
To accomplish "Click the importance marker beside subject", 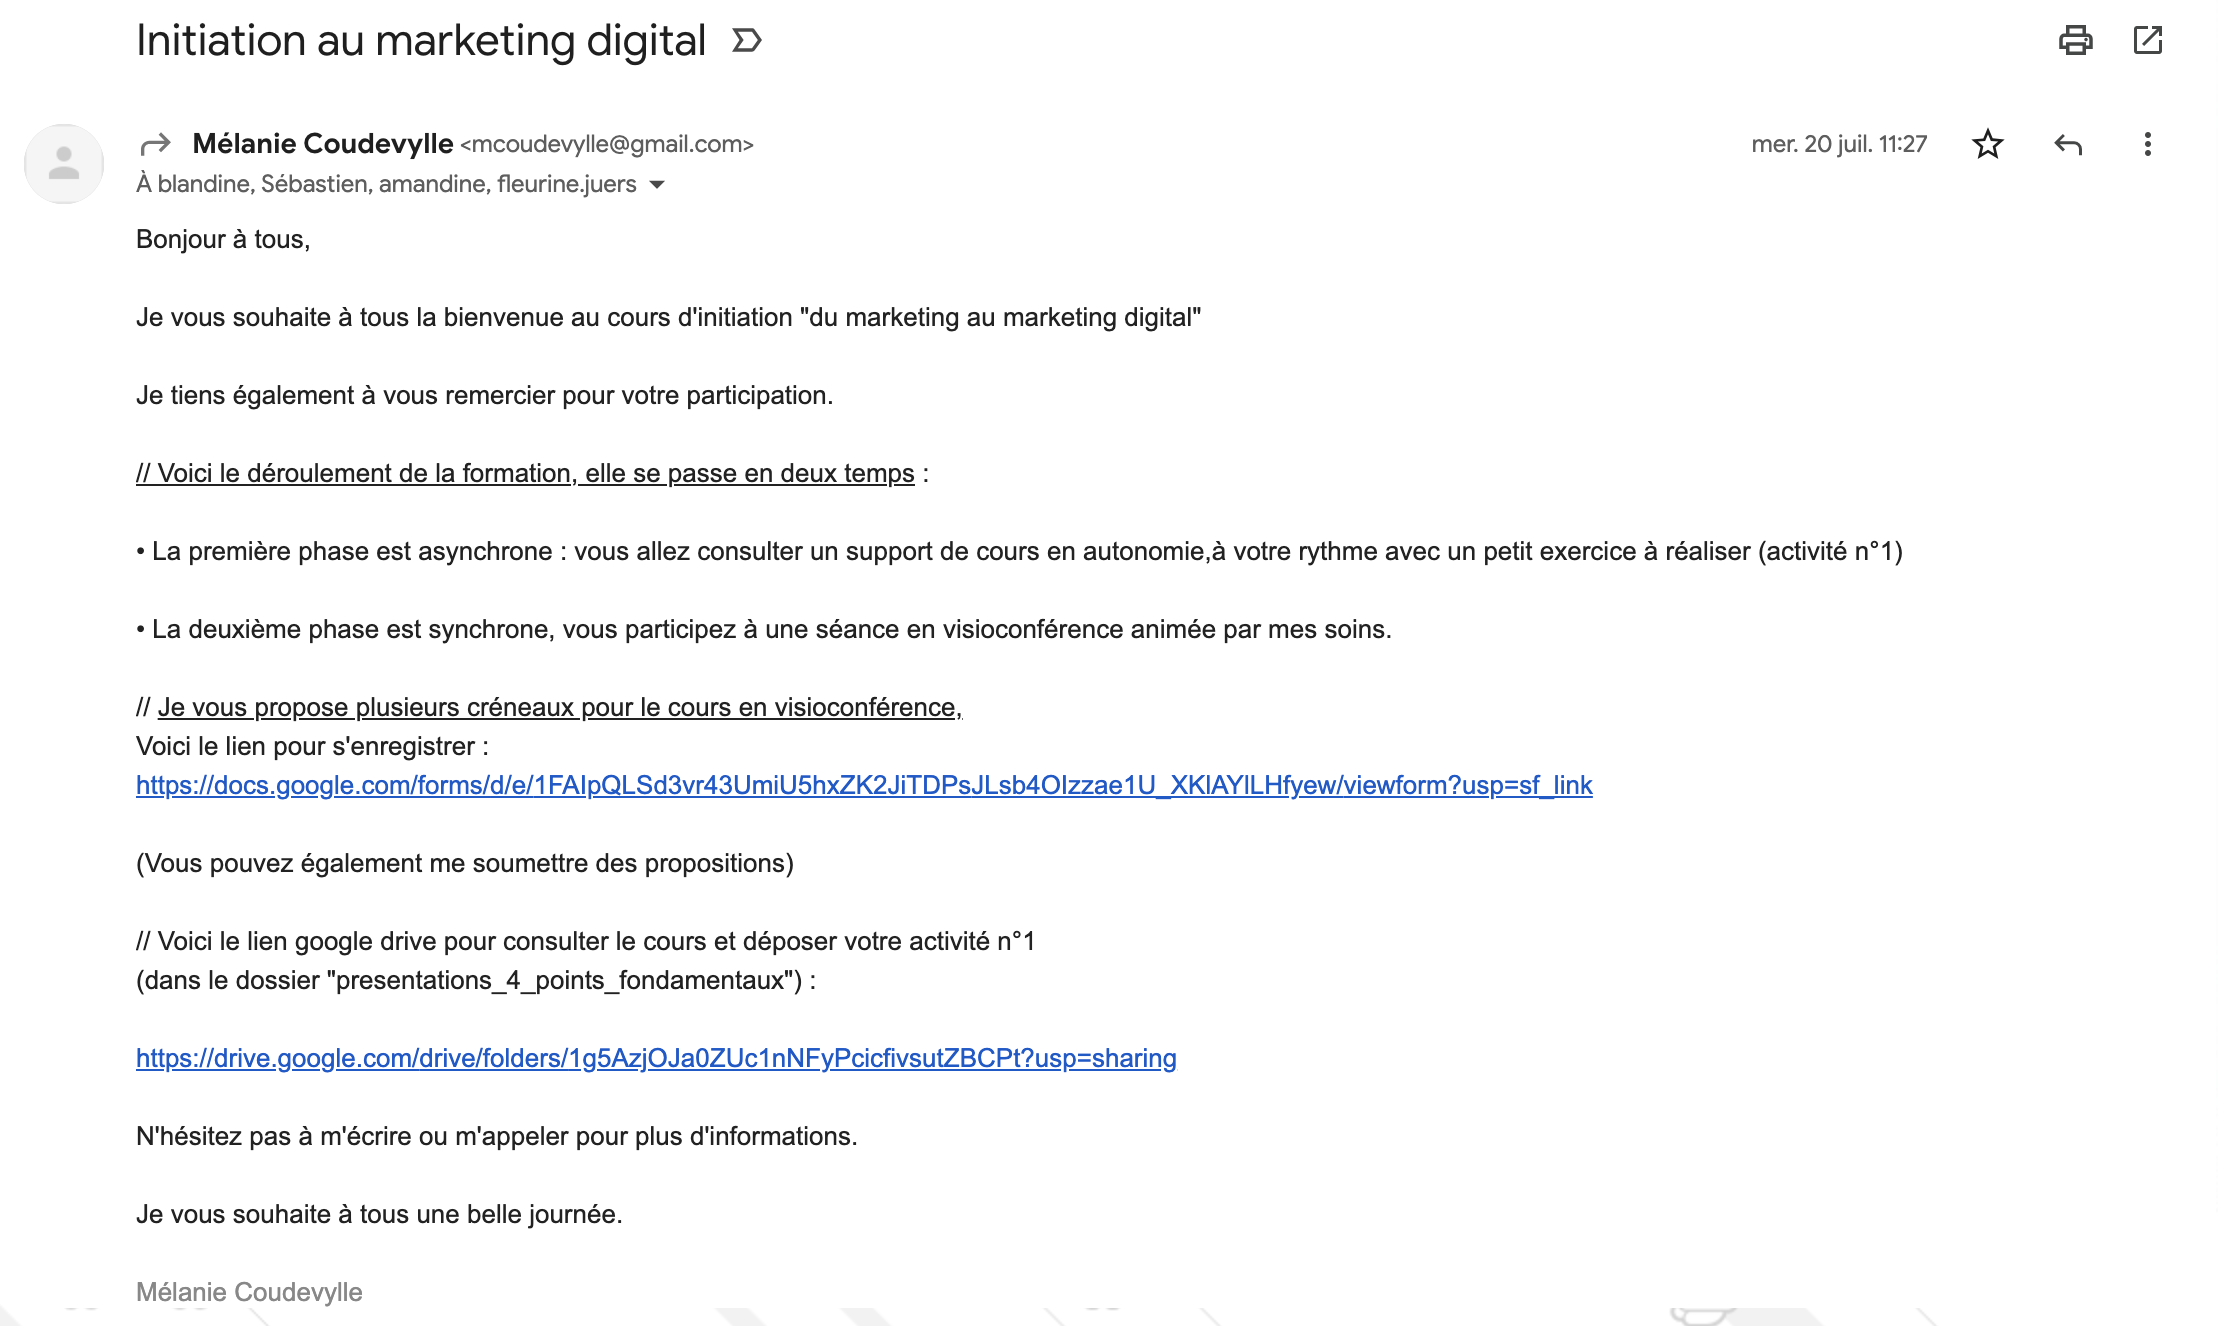I will (x=747, y=41).
